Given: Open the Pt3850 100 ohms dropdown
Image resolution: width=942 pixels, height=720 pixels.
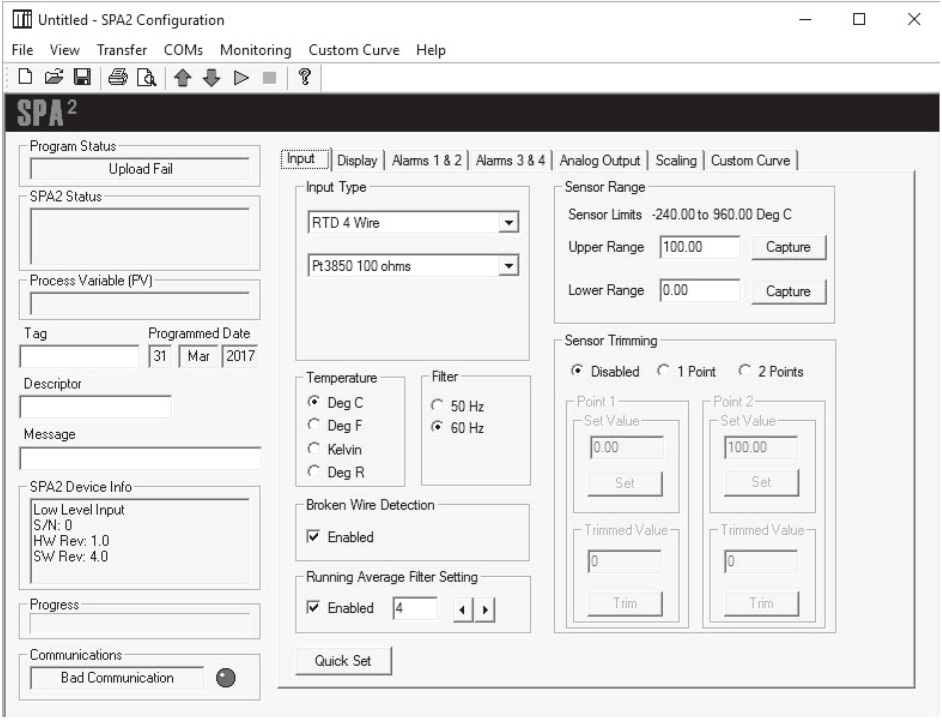Looking at the screenshot, I should (x=509, y=265).
